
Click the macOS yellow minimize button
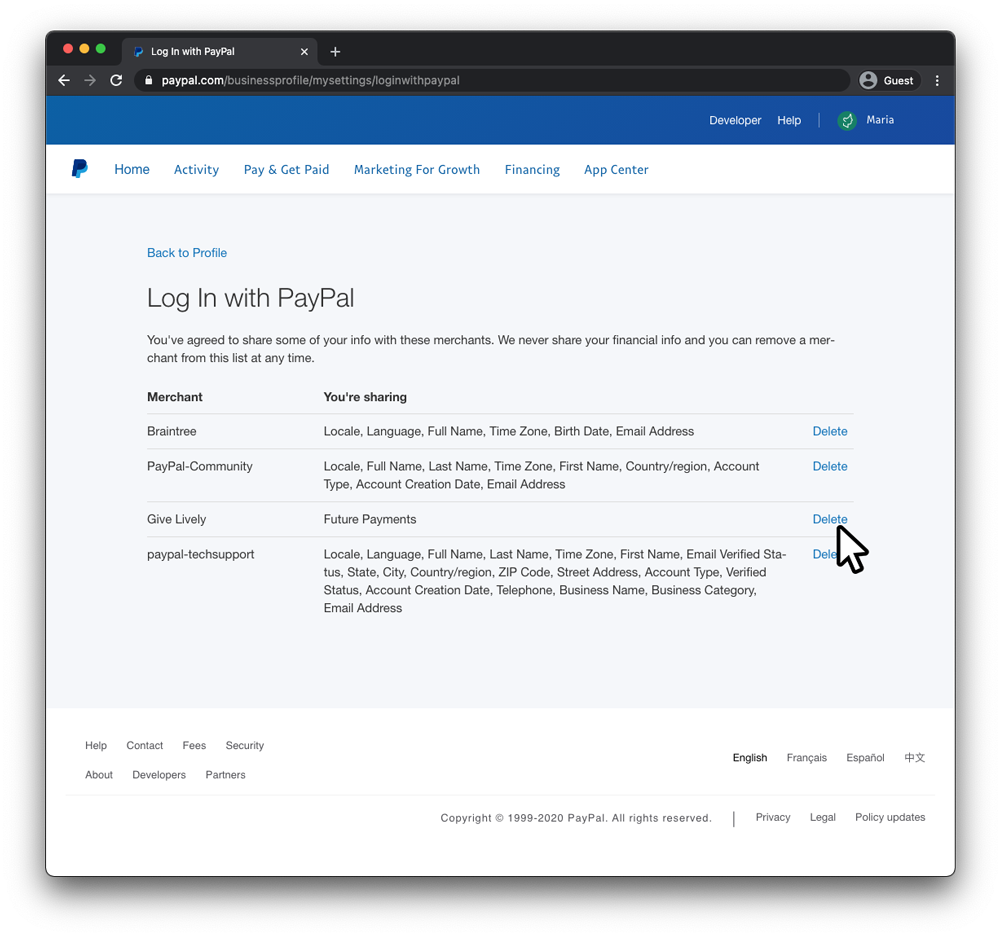pyautogui.click(x=84, y=49)
